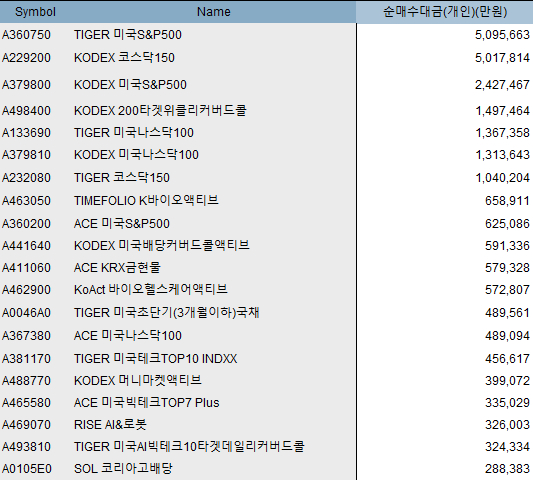Click ACE 미국빅테크TOP7 Plus name cell
This screenshot has height=480, width=533.
147,403
